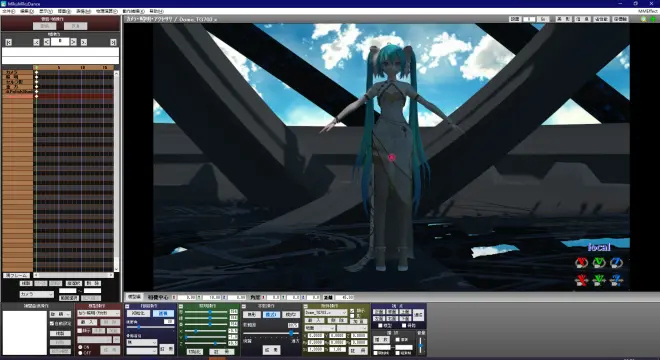Select the ON radio button
This screenshot has width=660, height=360.
80,347
